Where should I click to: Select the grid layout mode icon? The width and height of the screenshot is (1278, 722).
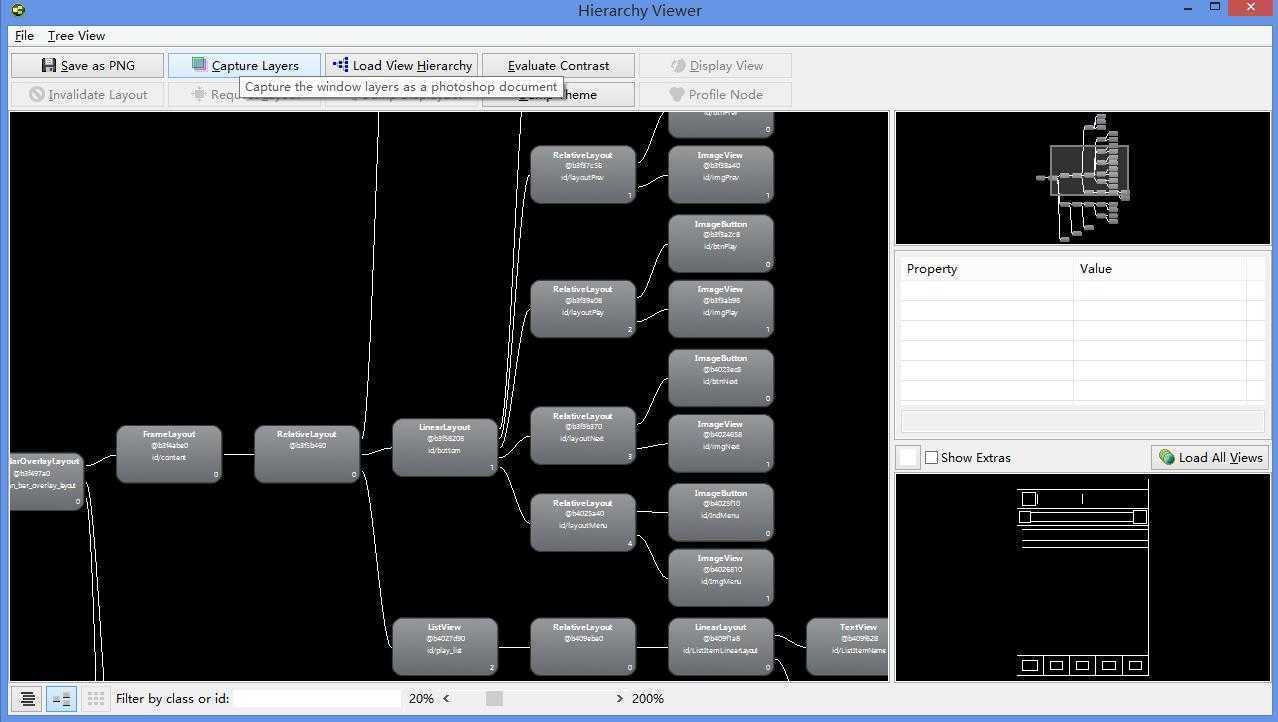click(95, 699)
